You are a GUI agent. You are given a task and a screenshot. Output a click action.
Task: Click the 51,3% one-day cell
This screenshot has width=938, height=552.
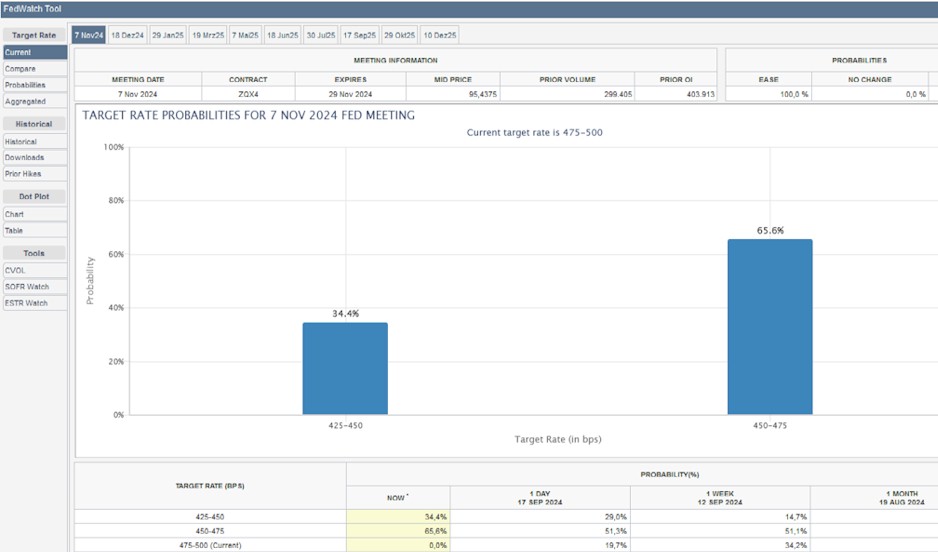click(540, 531)
